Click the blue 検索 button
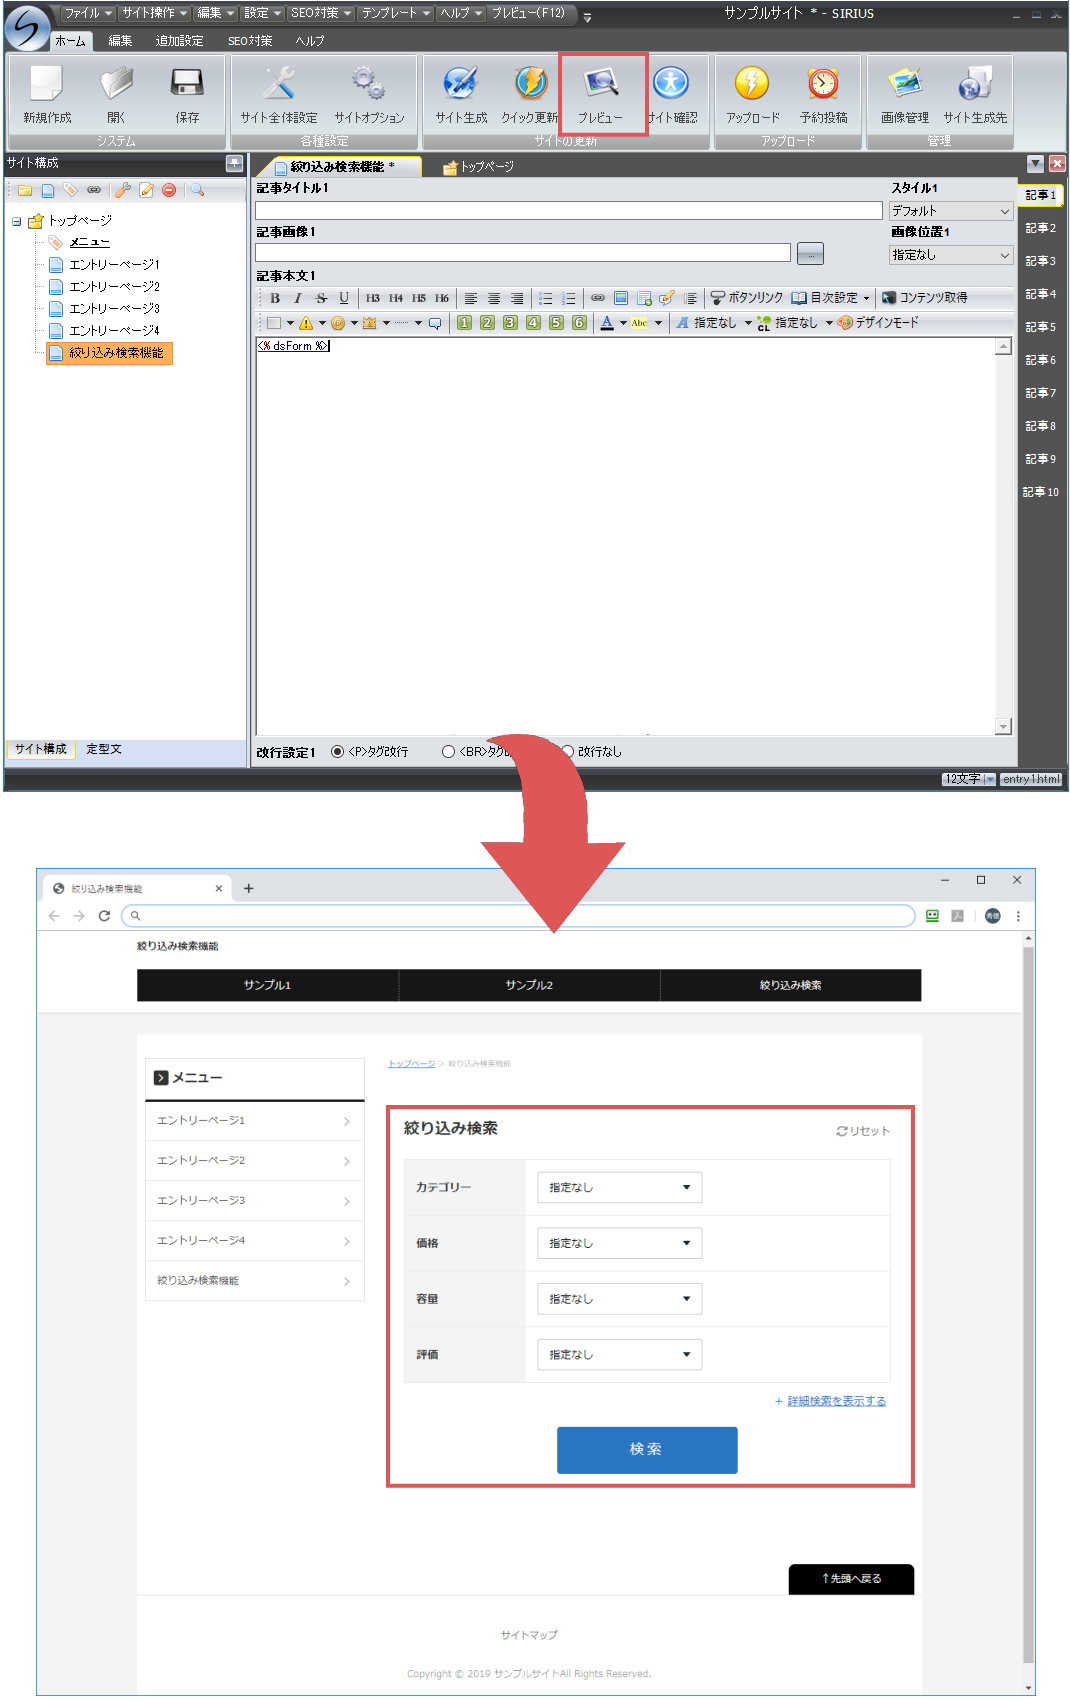The width and height of the screenshot is (1070, 1700). (x=646, y=1449)
